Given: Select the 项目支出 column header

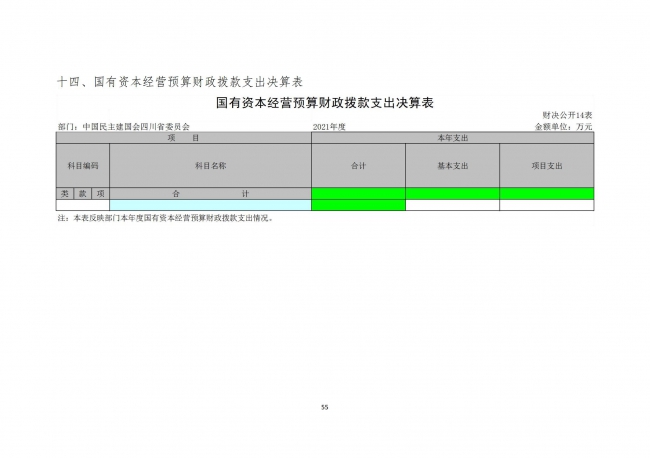Looking at the screenshot, I should pos(546,165).
